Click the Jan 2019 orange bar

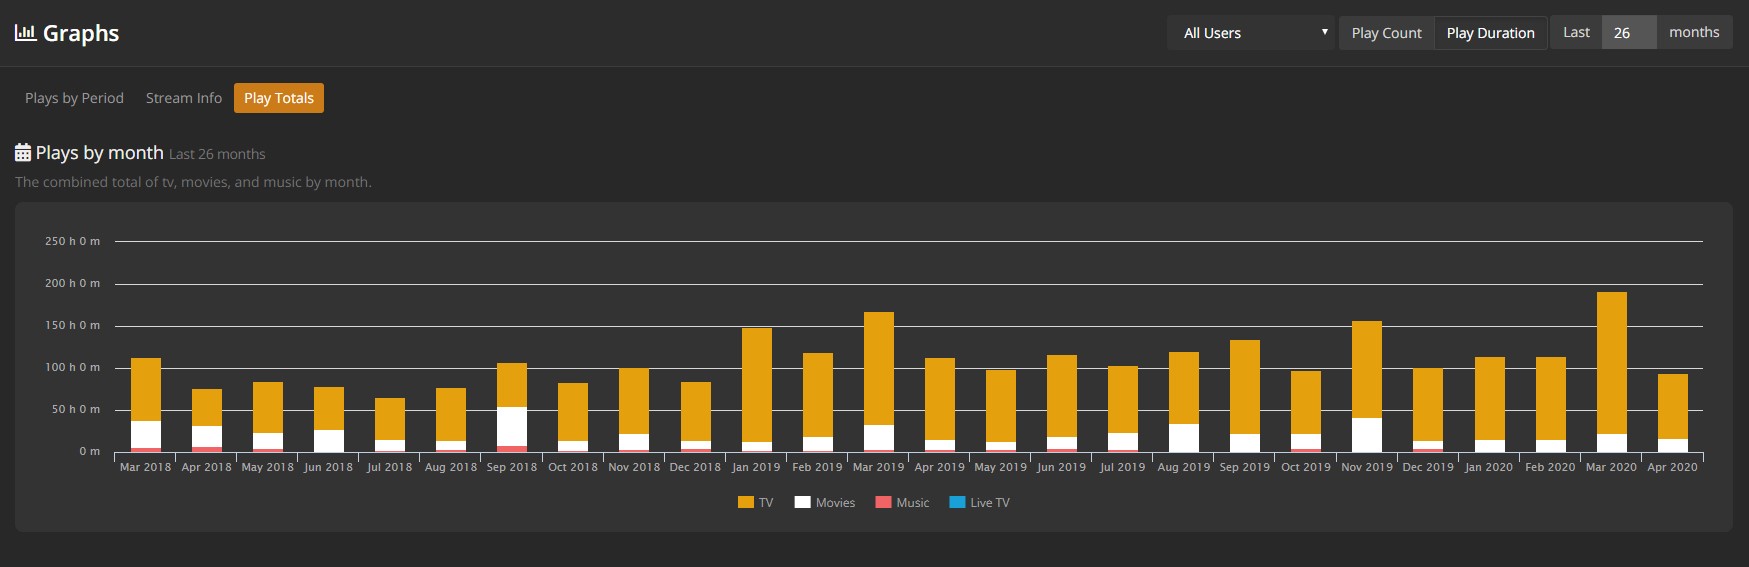tap(757, 385)
